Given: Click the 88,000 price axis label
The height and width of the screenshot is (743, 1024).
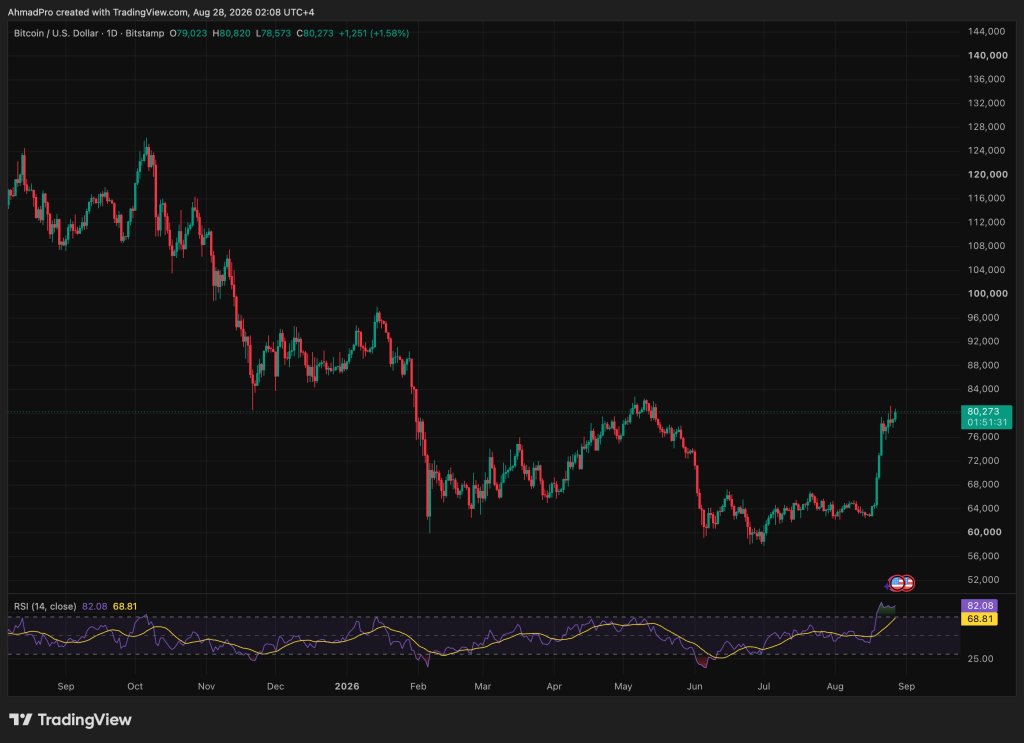Looking at the screenshot, I should [x=984, y=365].
